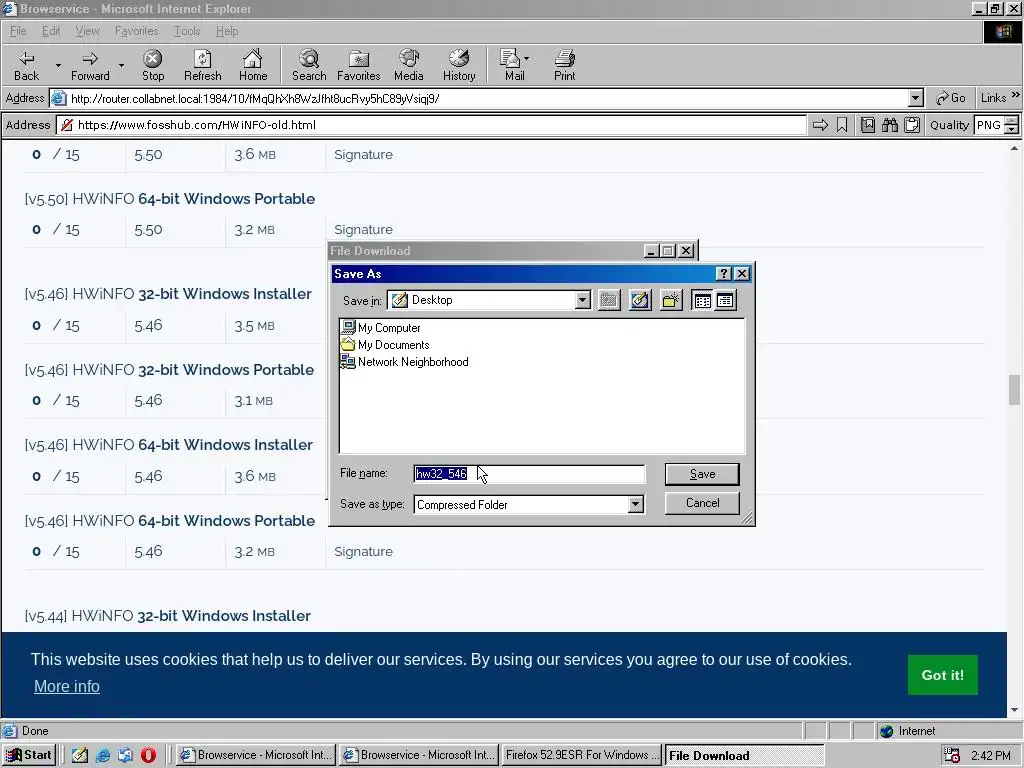
Task: Open the View menu
Action: click(88, 31)
